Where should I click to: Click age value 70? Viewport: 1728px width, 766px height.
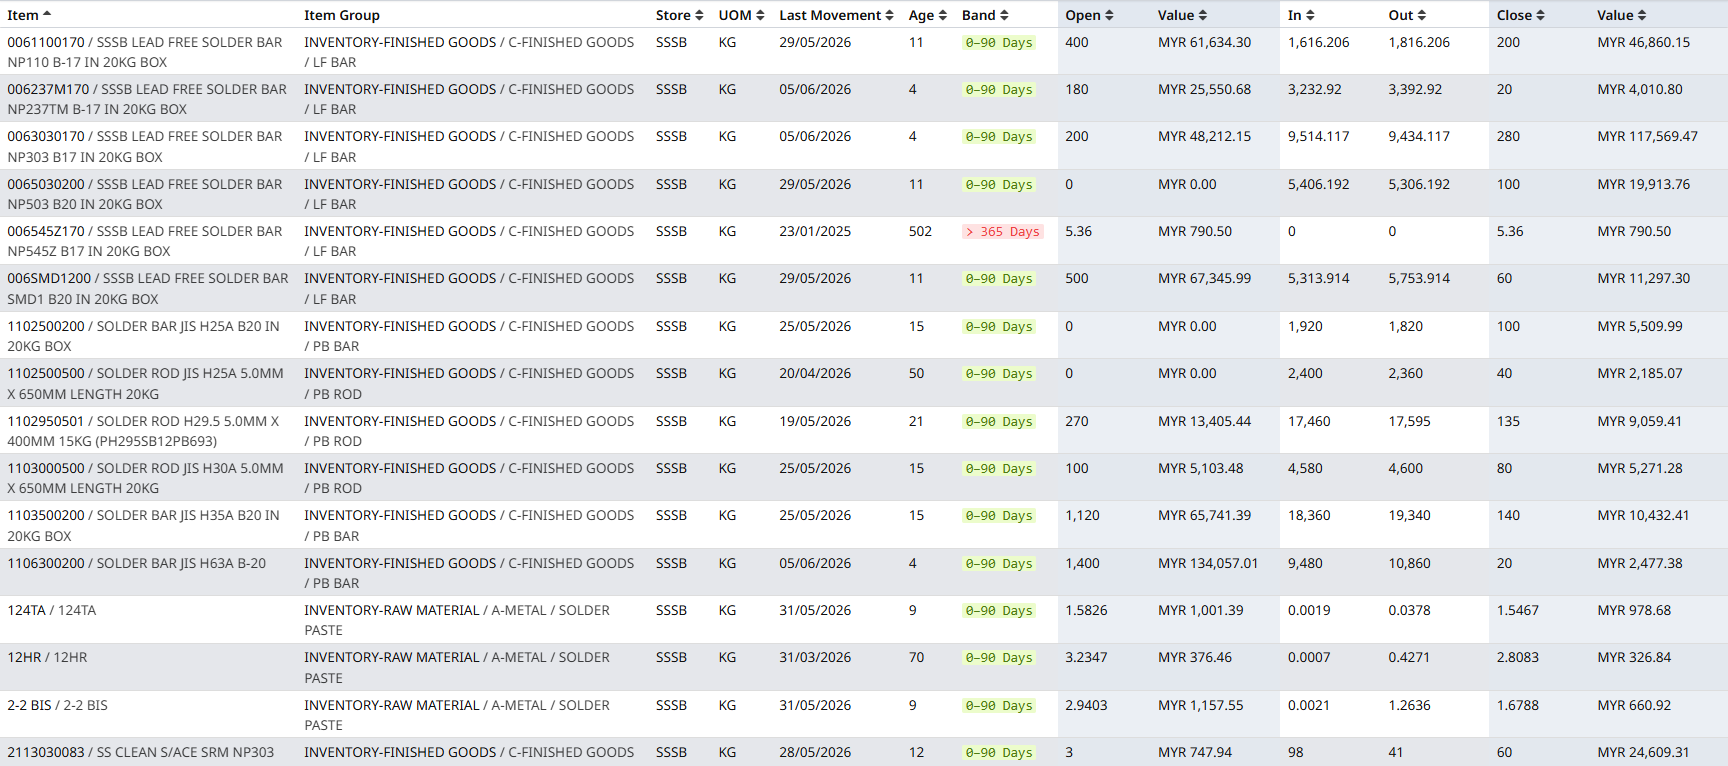(x=916, y=657)
